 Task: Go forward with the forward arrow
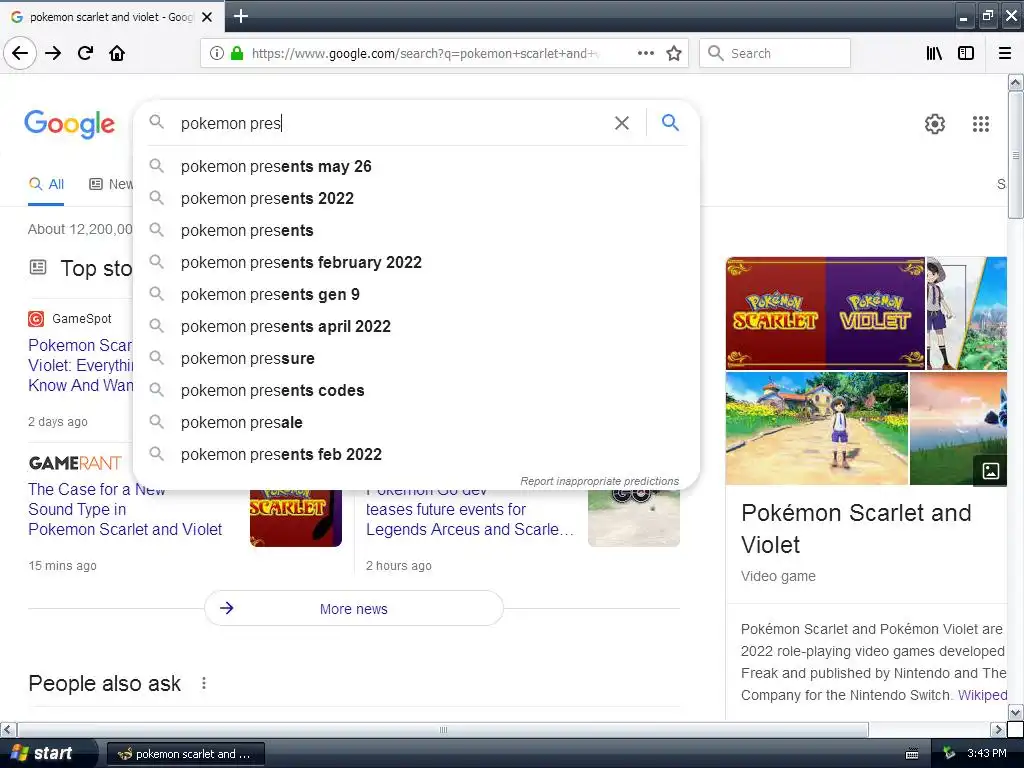53,54
